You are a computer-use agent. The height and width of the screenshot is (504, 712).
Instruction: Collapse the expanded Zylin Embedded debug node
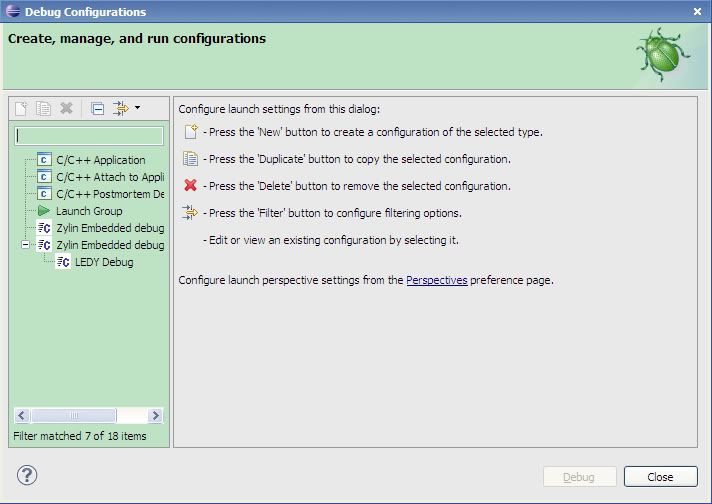click(25, 245)
